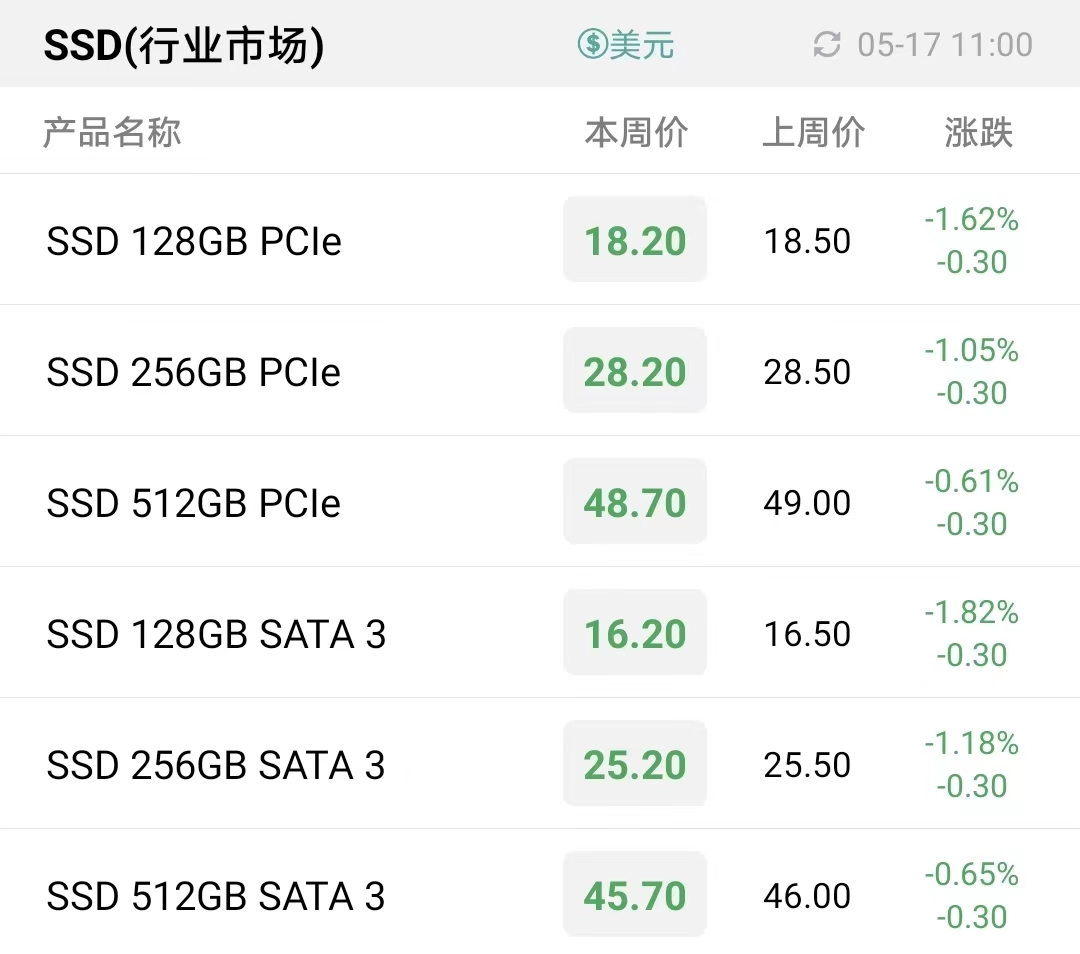Open the SSD(行业市场) section title
The width and height of the screenshot is (1080, 954).
(x=184, y=45)
